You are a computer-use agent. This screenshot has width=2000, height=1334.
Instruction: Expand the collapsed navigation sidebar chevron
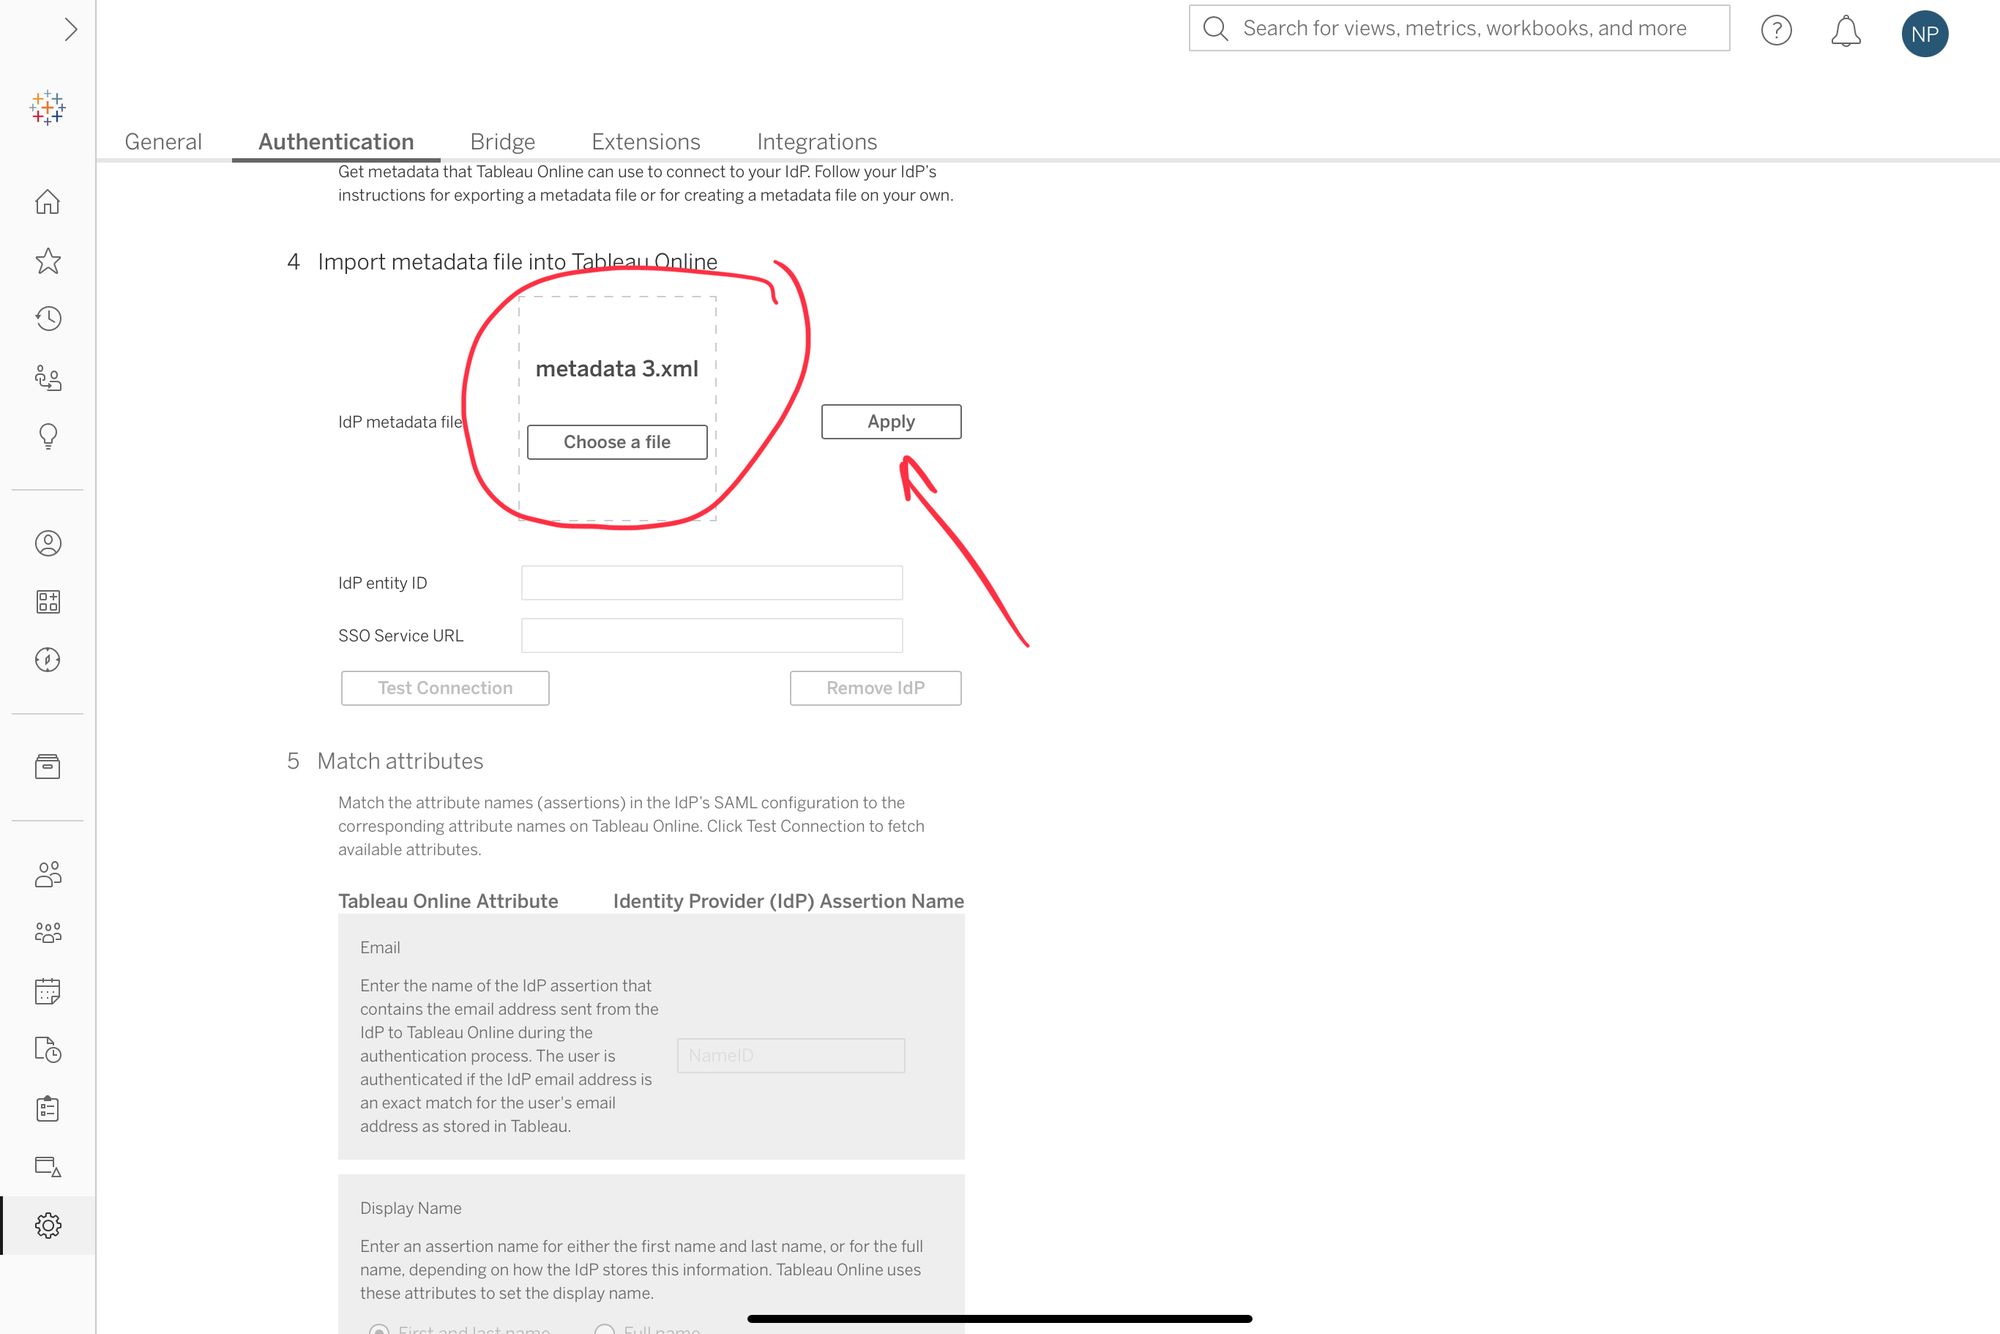click(x=70, y=30)
